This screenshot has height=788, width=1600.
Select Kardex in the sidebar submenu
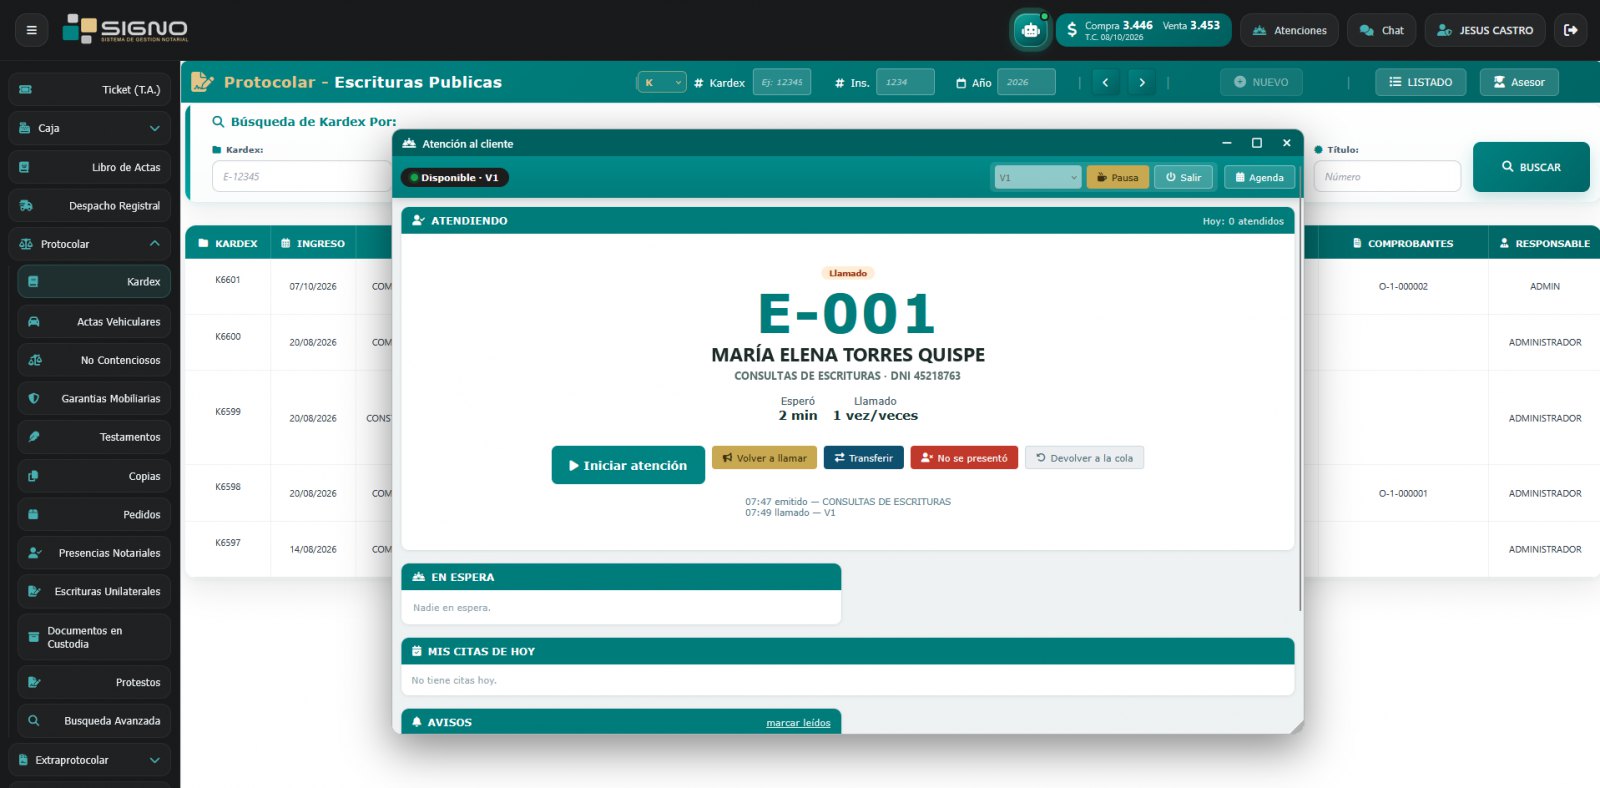point(94,282)
